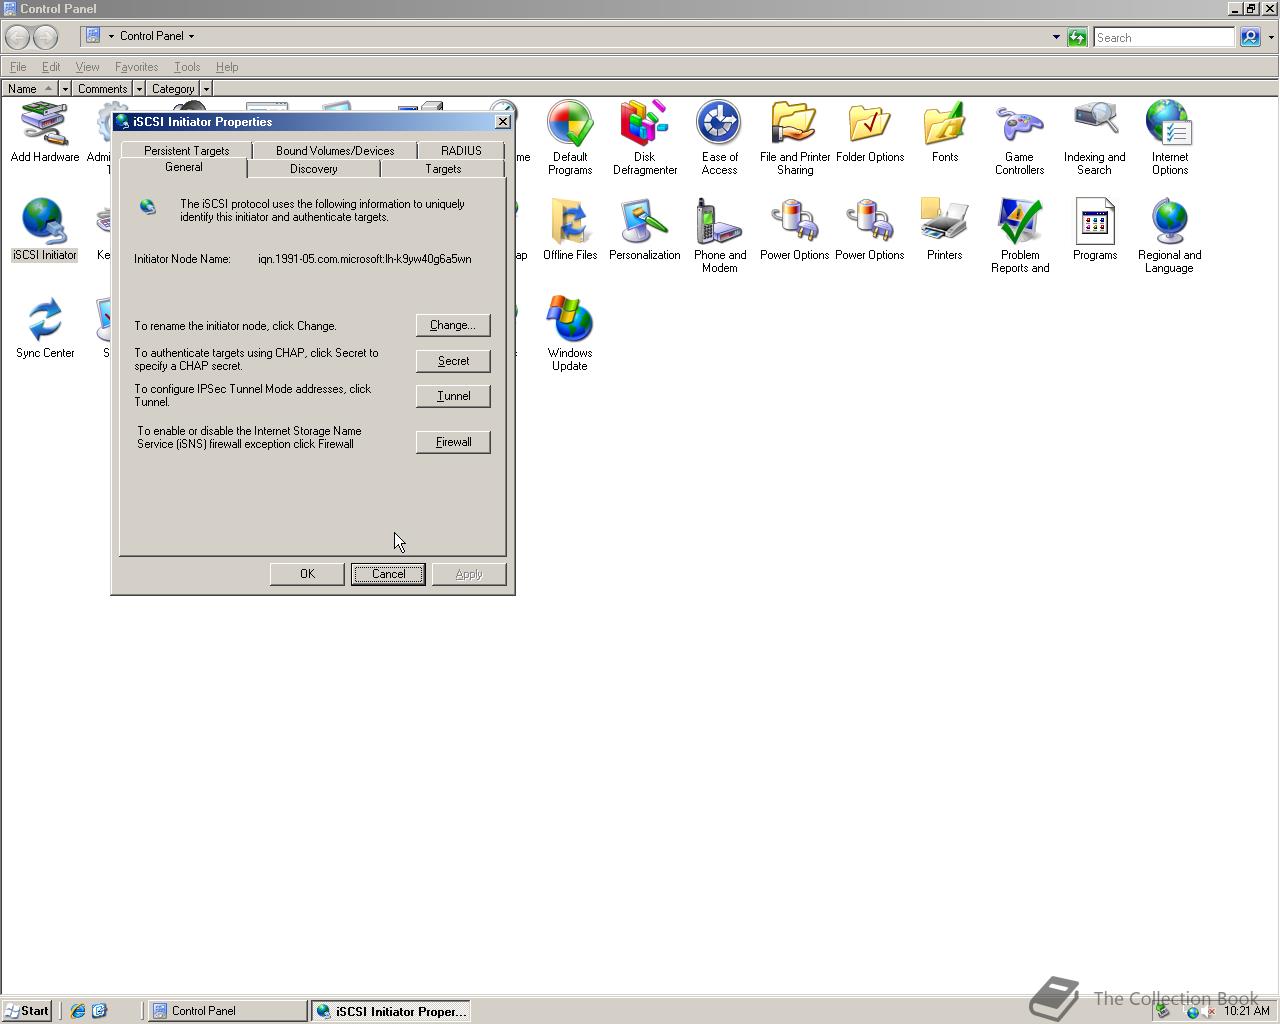Click the Firewall button
Image resolution: width=1280 pixels, height=1024 pixels.
(x=453, y=442)
